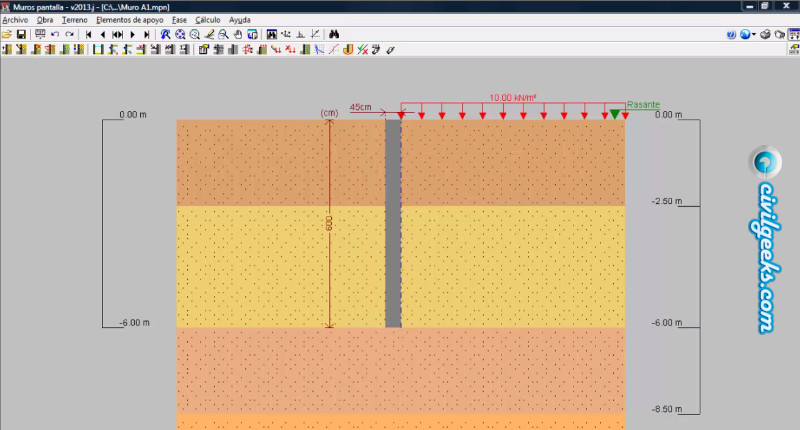
Task: Open a file with the folder icon
Action: click(x=7, y=34)
